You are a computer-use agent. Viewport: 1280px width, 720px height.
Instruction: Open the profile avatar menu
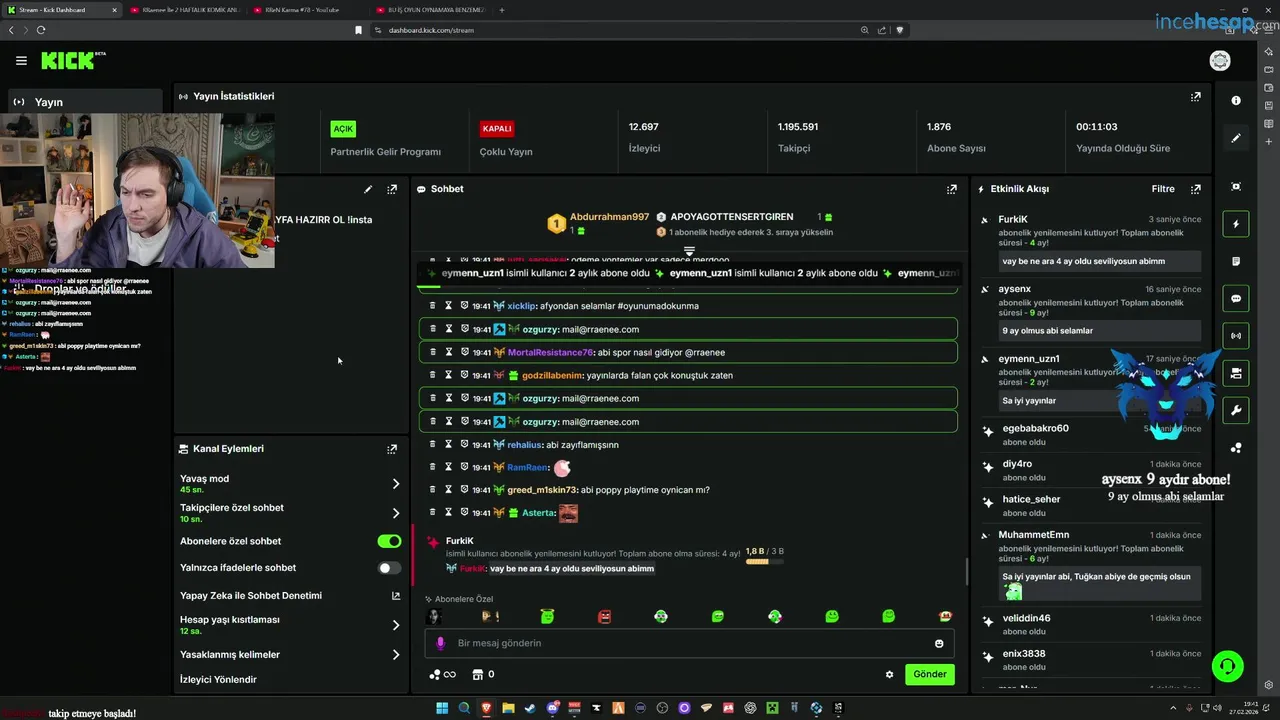point(1220,61)
